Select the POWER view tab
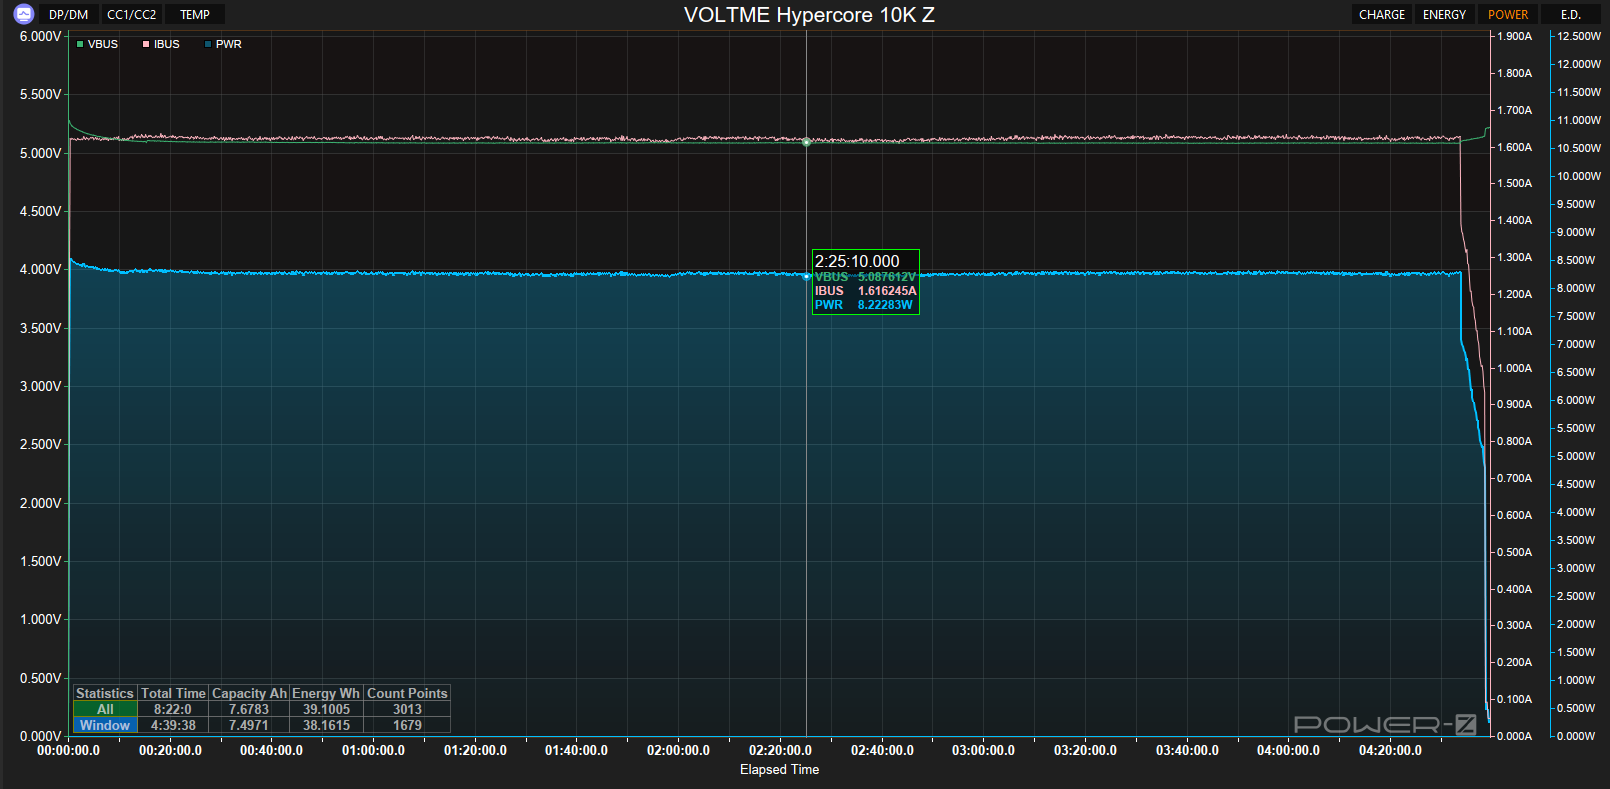 point(1508,15)
